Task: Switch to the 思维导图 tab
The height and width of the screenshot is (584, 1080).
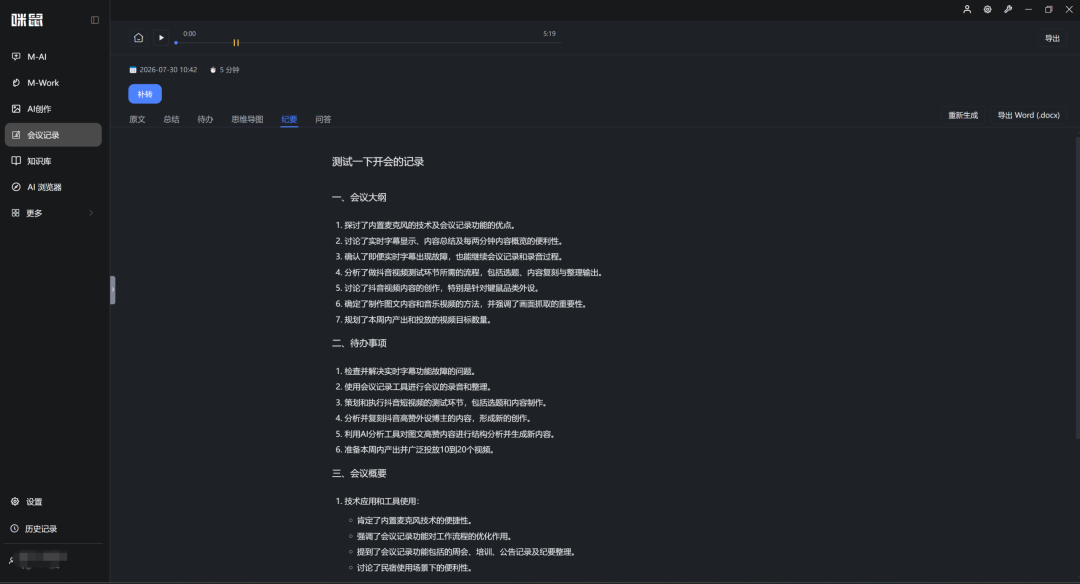Action: click(x=247, y=119)
